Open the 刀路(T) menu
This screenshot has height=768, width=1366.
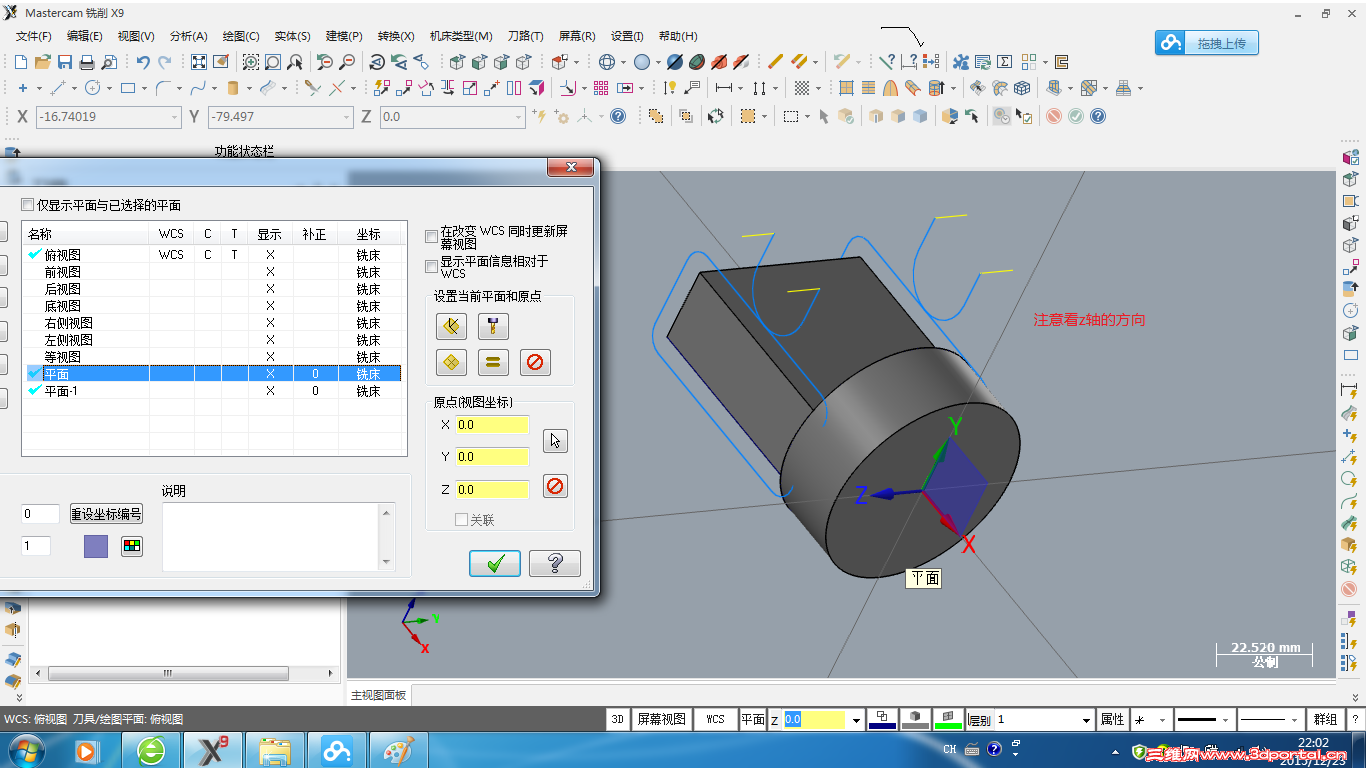[x=525, y=36]
